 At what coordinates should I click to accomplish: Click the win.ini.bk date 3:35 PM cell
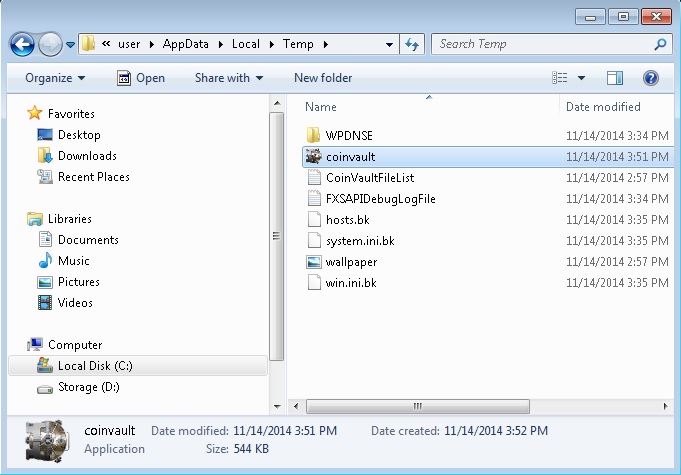(617, 283)
